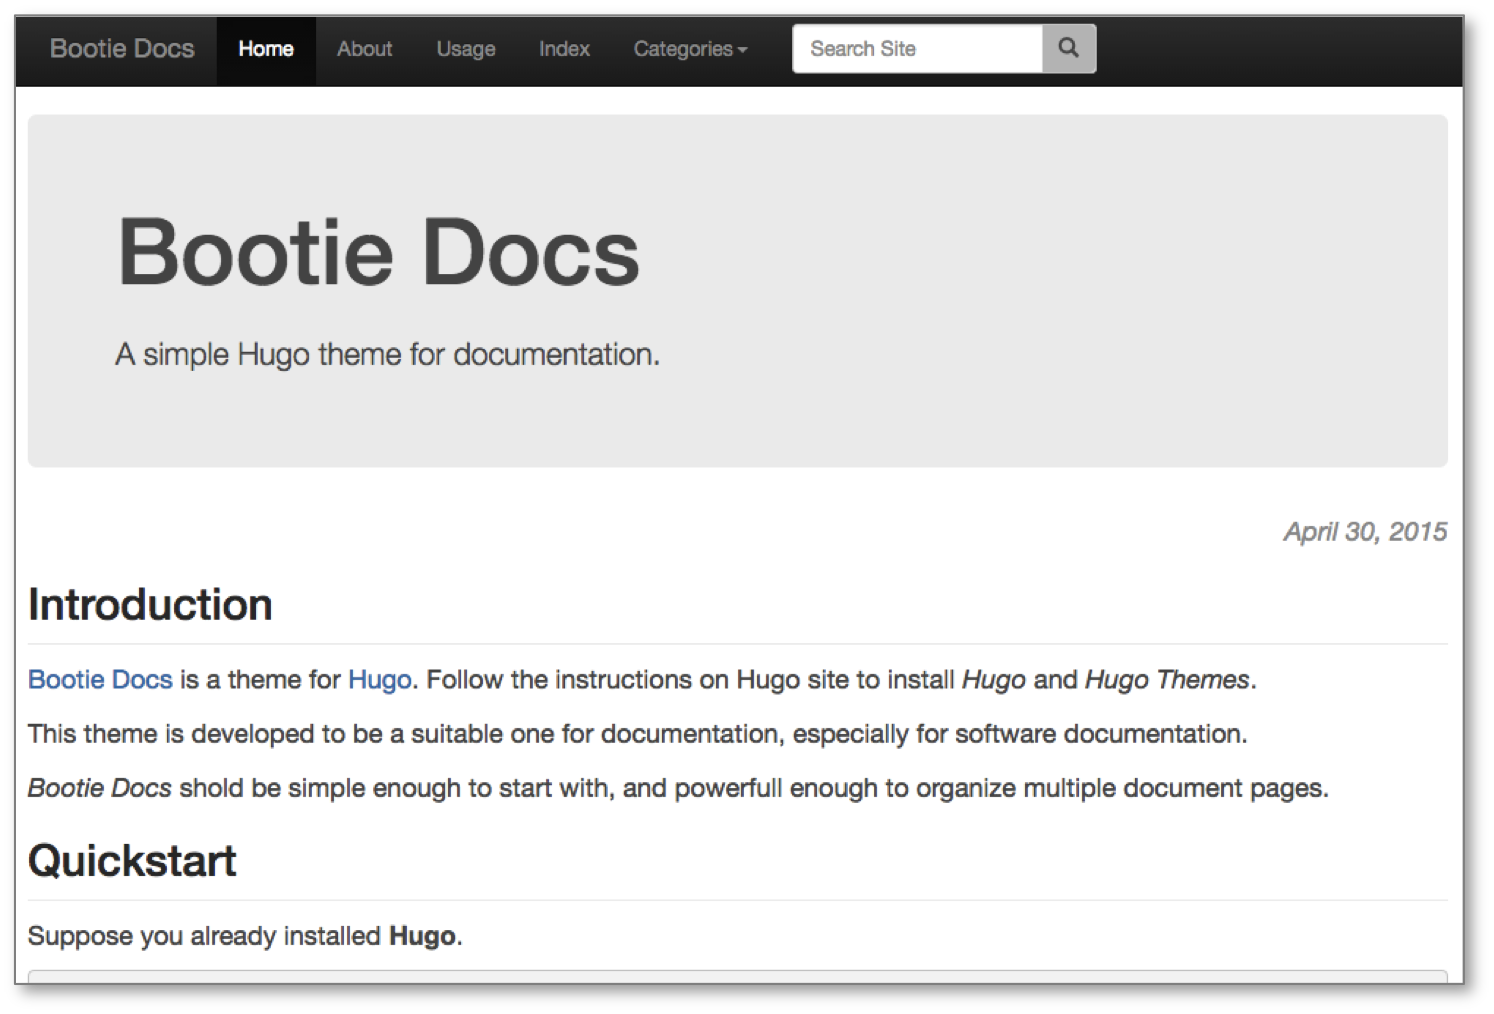Click the tagline about simple Hugo theme

387,355
